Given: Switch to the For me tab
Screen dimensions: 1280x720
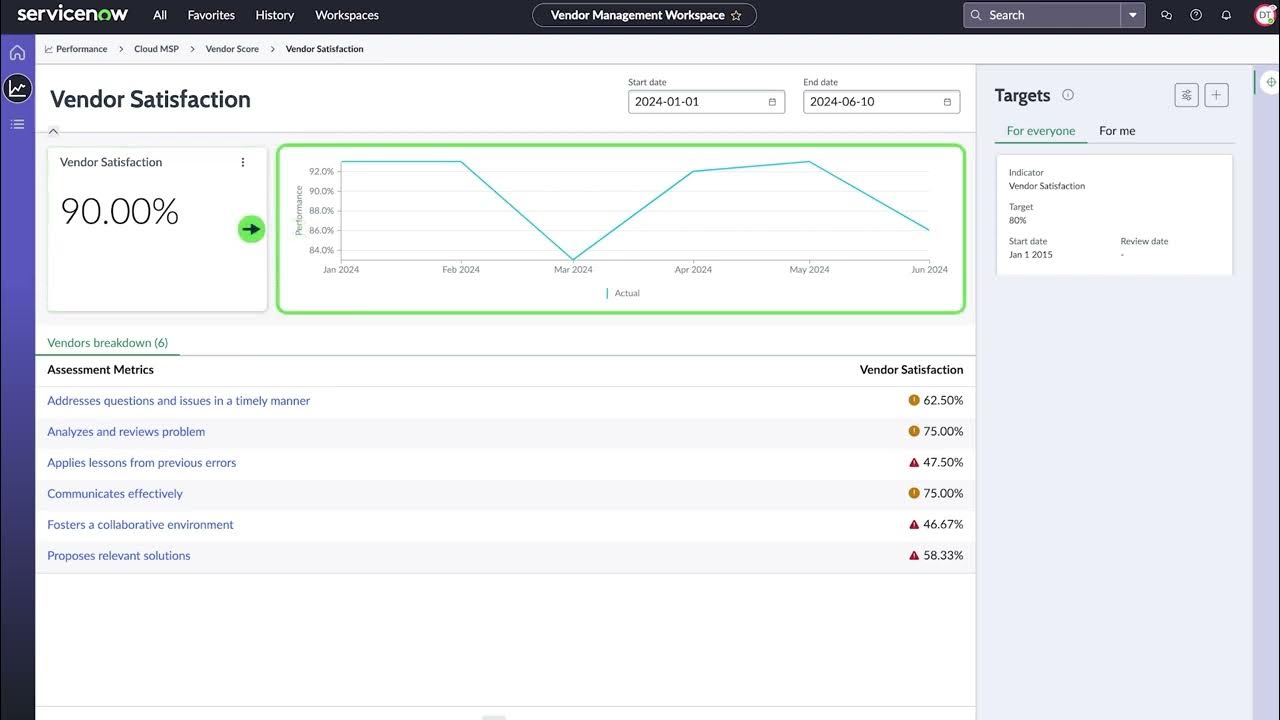Looking at the screenshot, I should [x=1116, y=130].
